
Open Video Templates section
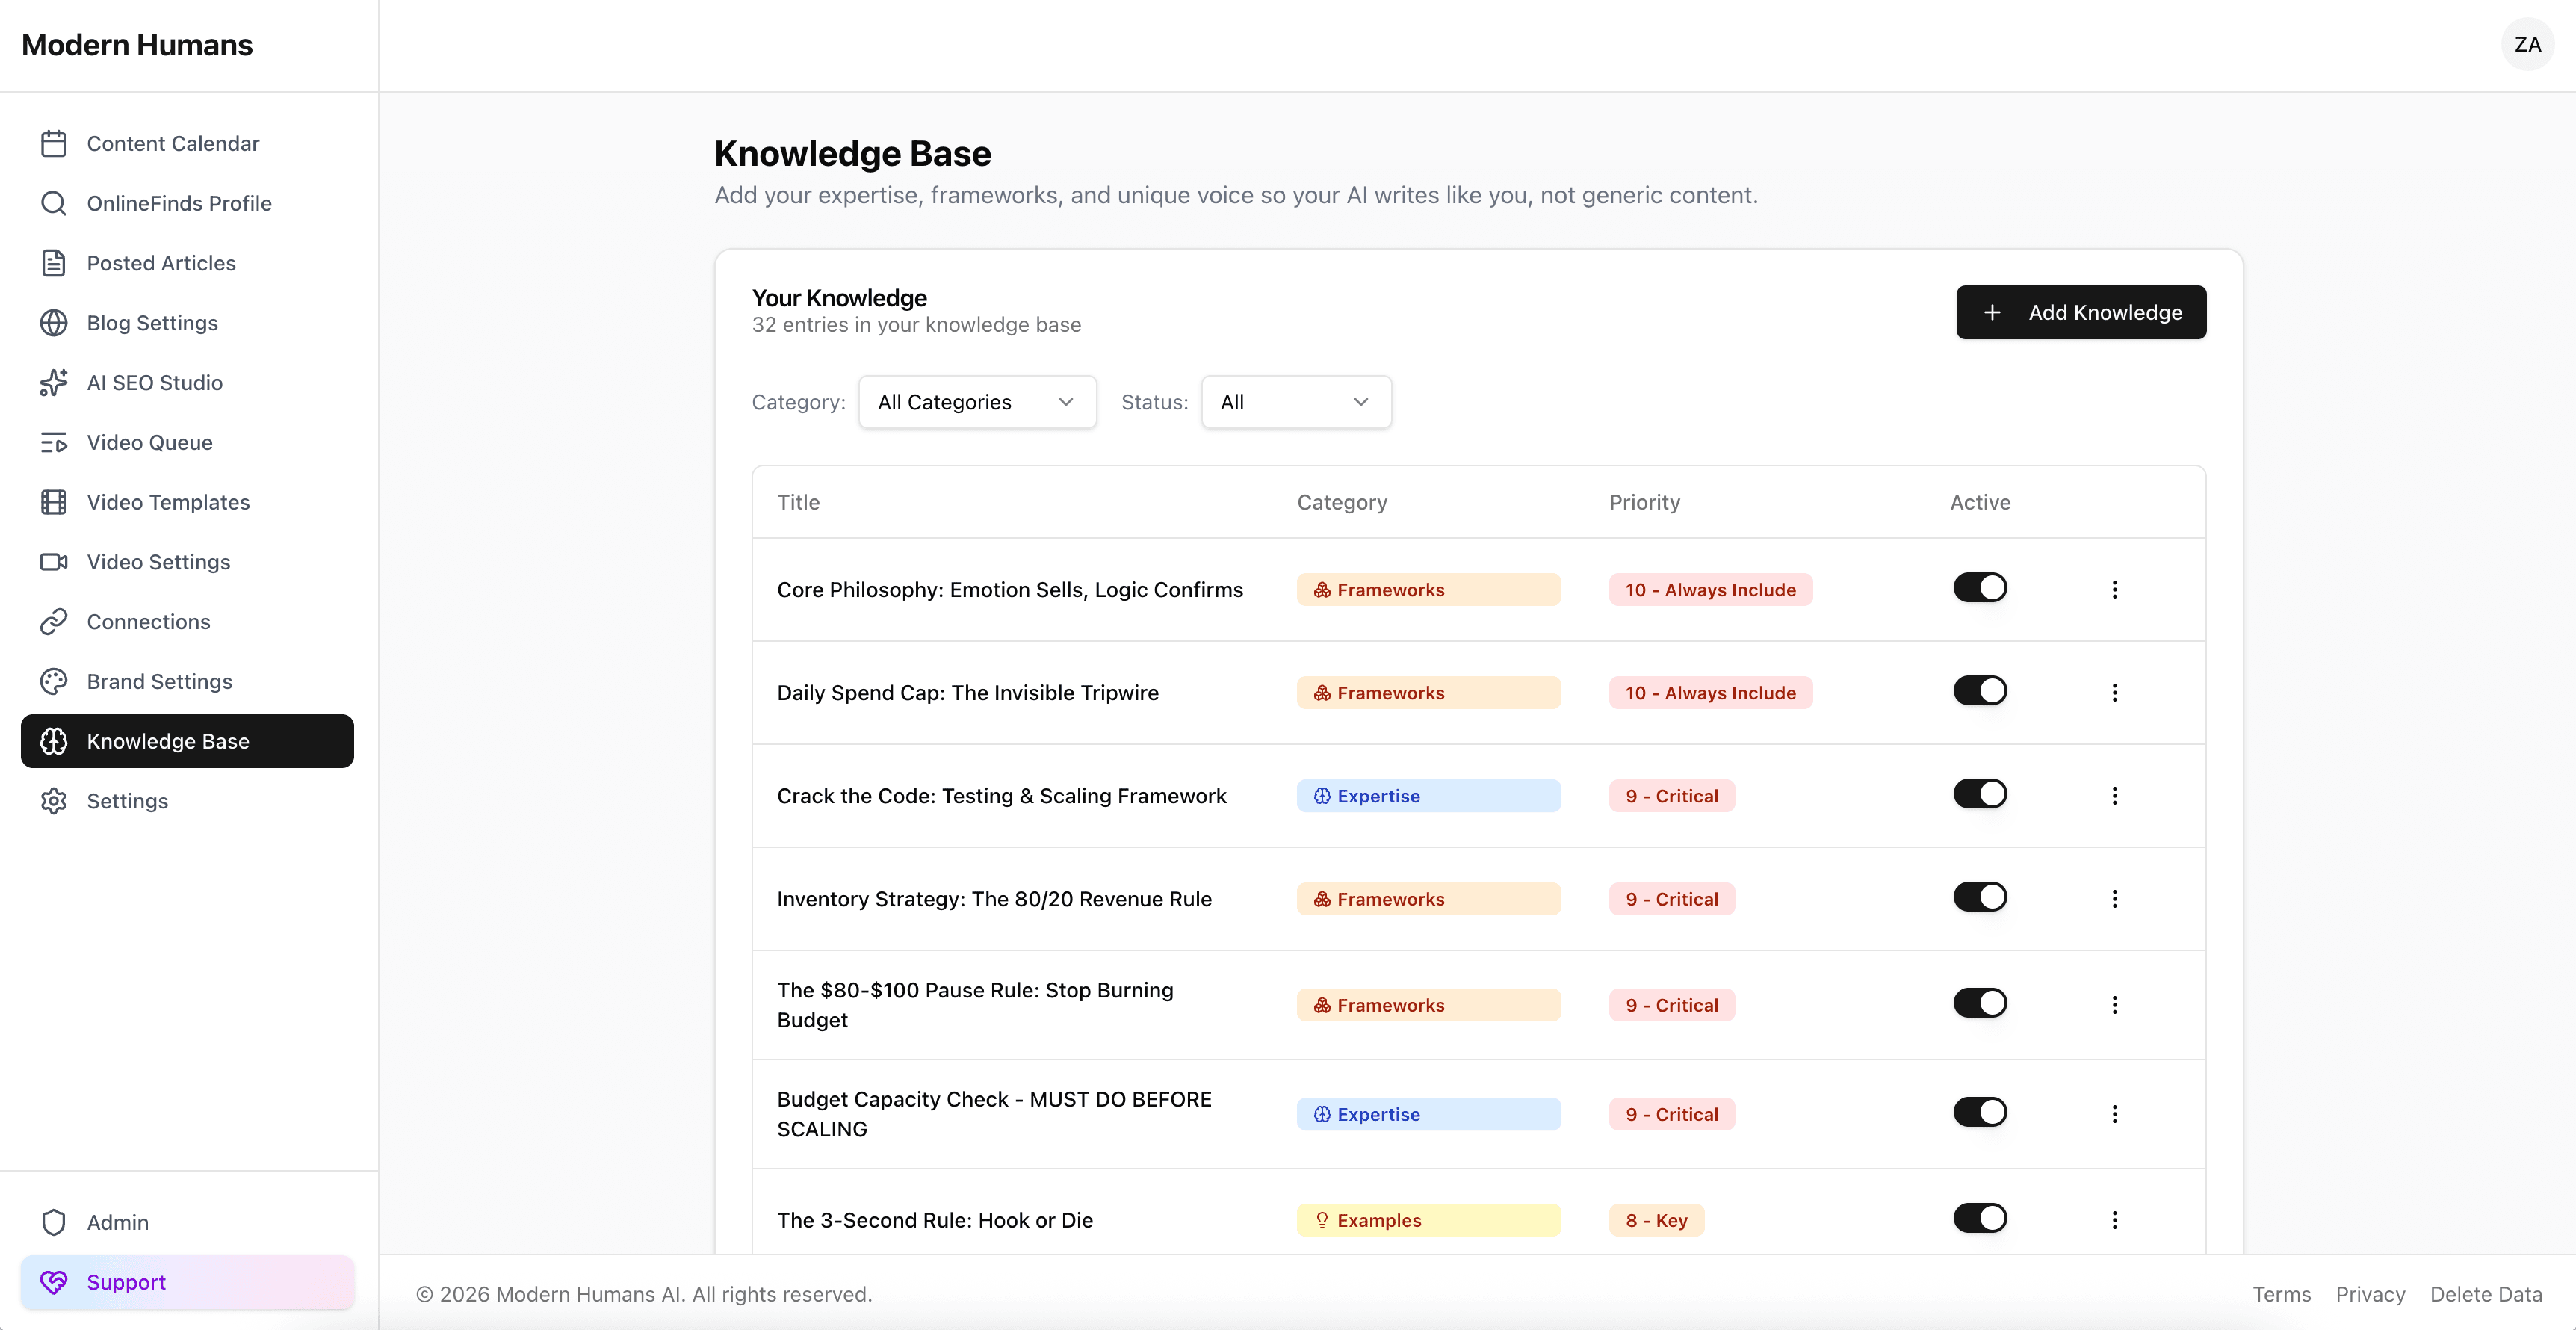click(x=187, y=502)
